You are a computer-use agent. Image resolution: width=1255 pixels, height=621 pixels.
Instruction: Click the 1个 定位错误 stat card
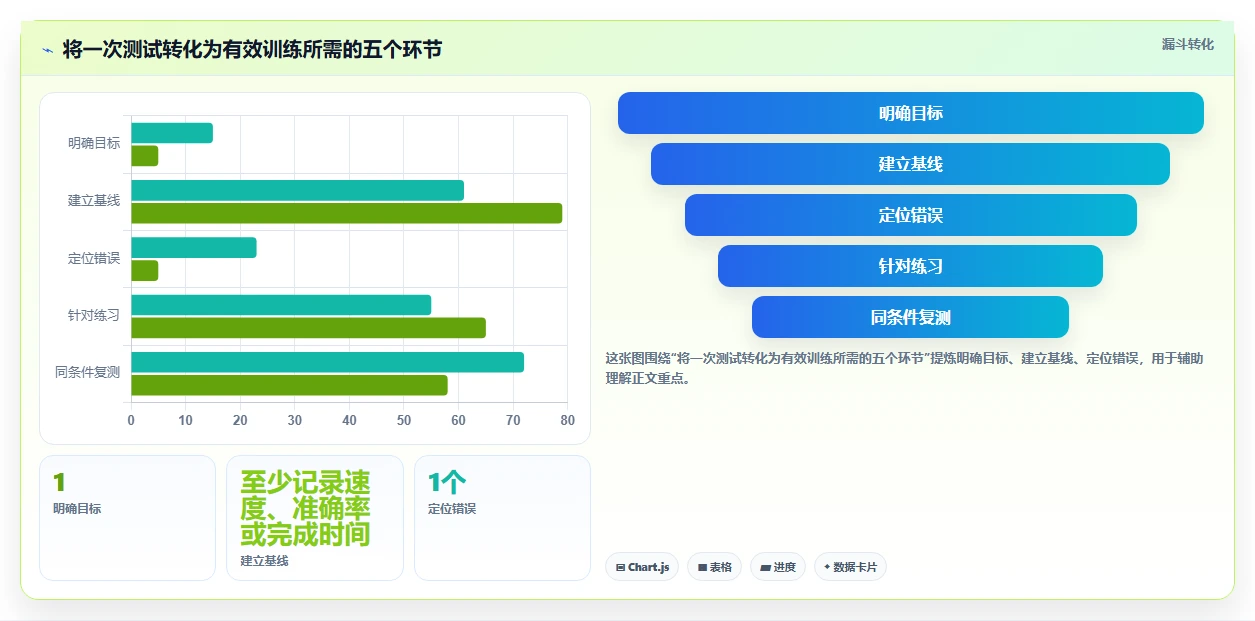pos(502,518)
